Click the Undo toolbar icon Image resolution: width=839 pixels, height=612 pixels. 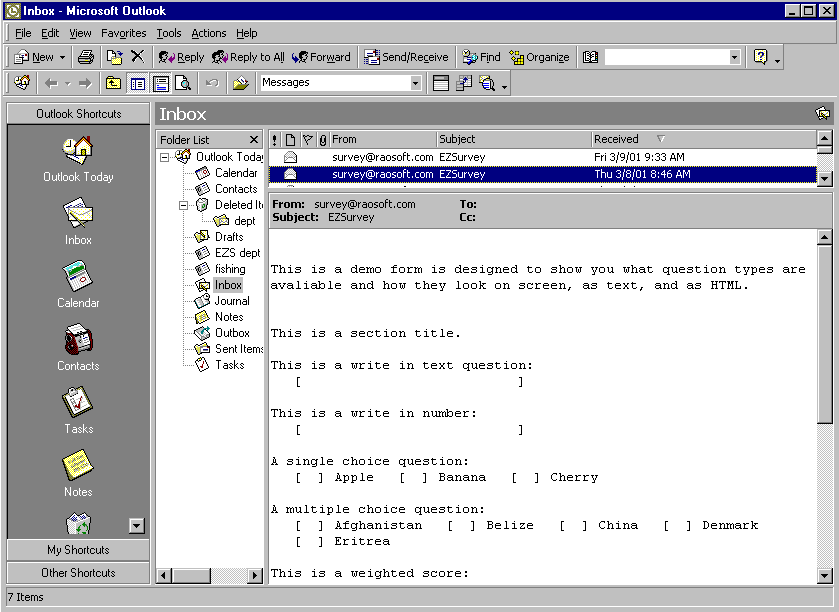(x=212, y=83)
